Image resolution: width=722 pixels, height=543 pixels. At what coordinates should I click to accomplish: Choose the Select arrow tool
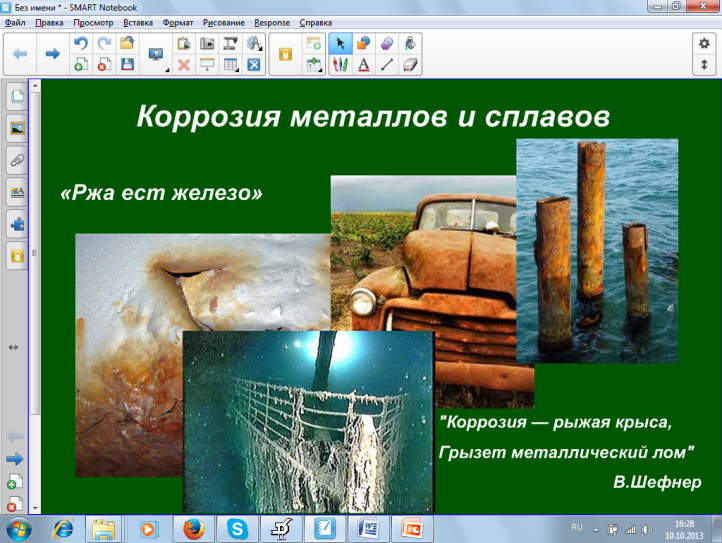(340, 43)
